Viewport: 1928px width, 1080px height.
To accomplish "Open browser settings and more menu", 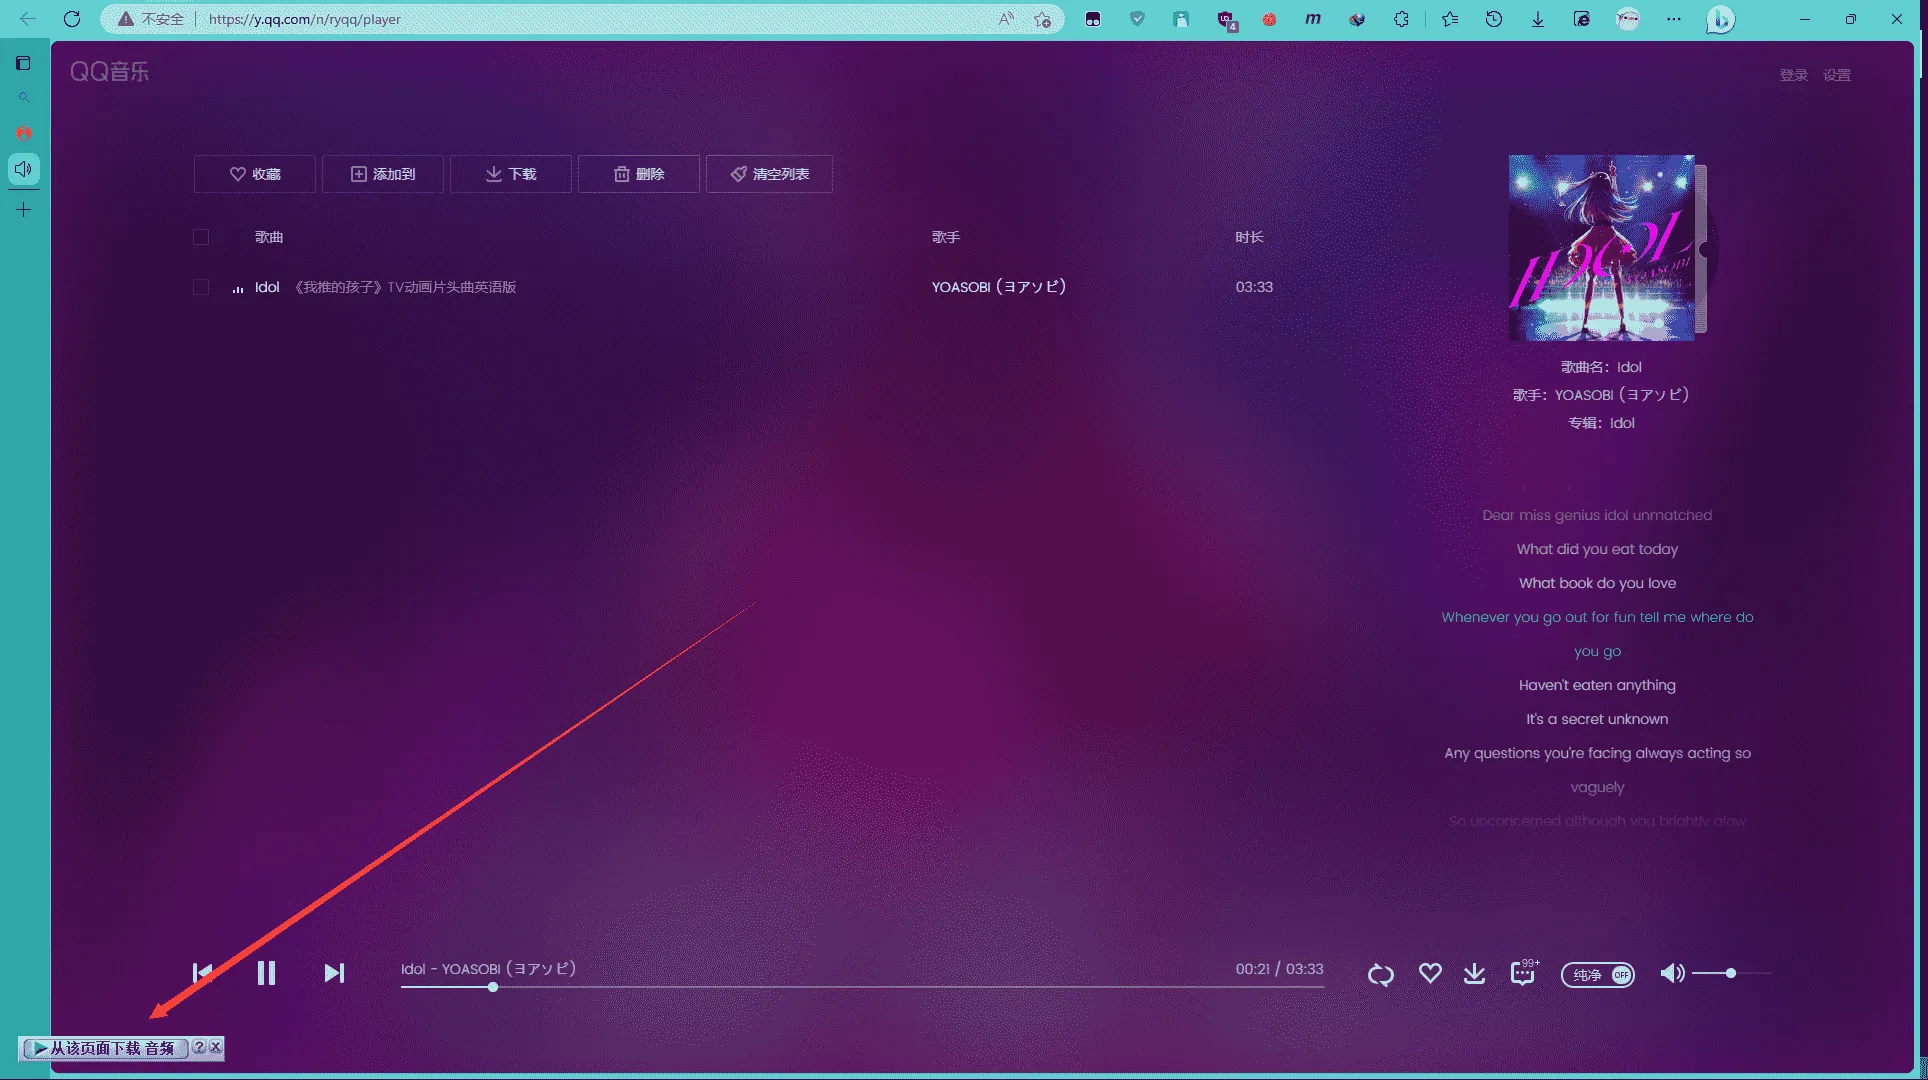I will [1673, 19].
